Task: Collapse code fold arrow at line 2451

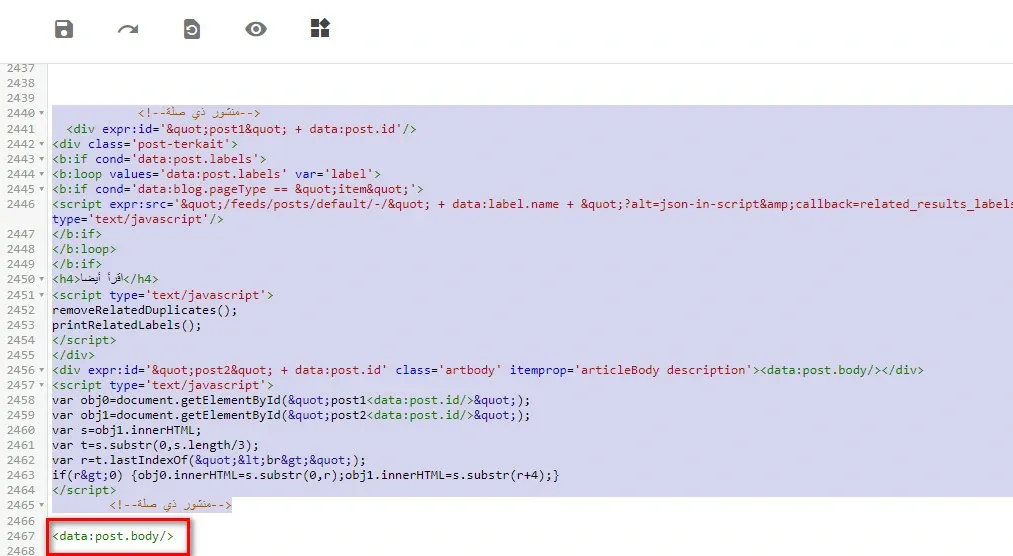Action: tap(42, 295)
